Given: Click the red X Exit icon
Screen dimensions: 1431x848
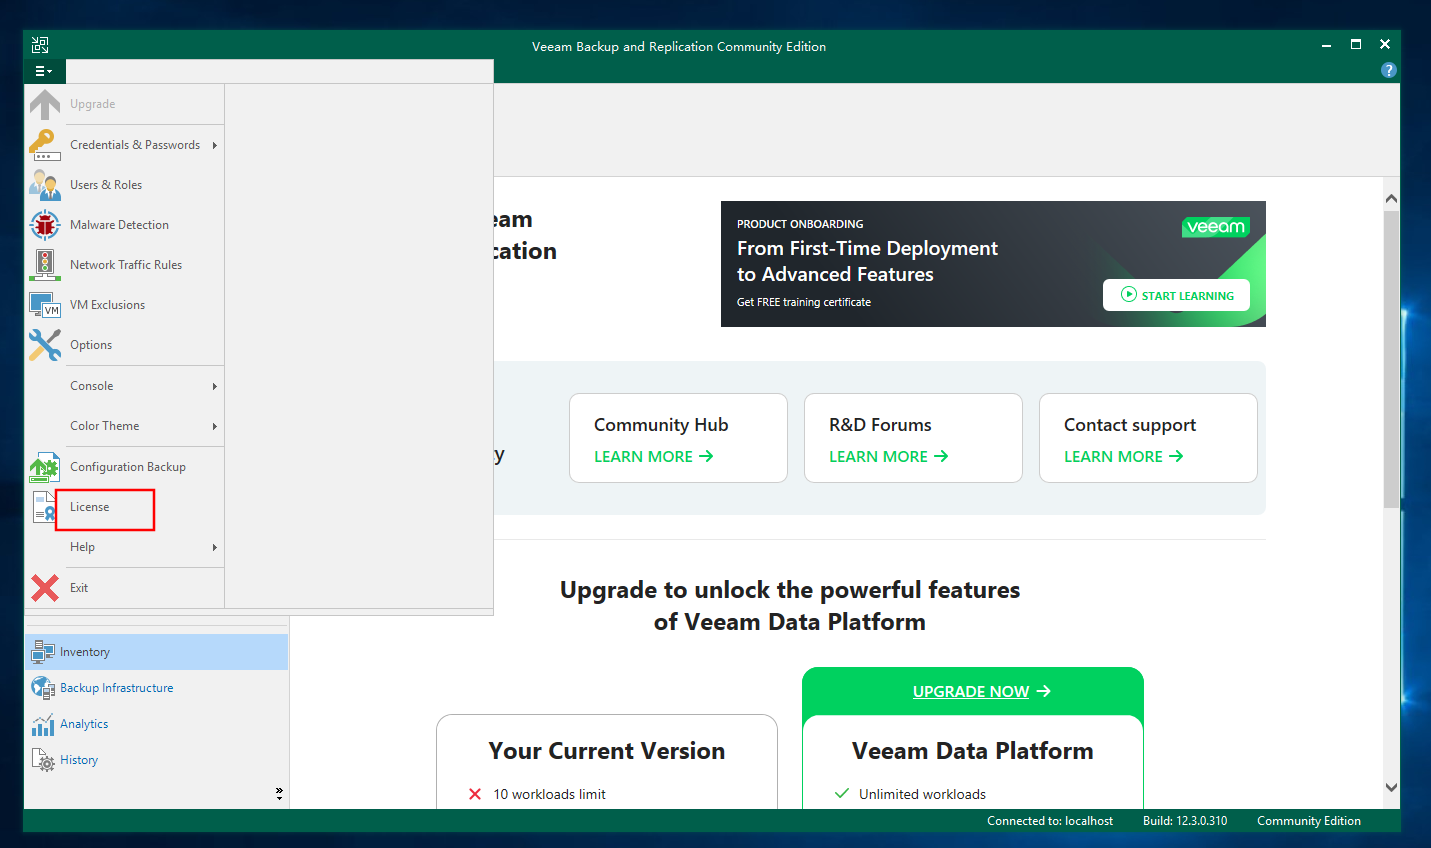Looking at the screenshot, I should tap(45, 588).
